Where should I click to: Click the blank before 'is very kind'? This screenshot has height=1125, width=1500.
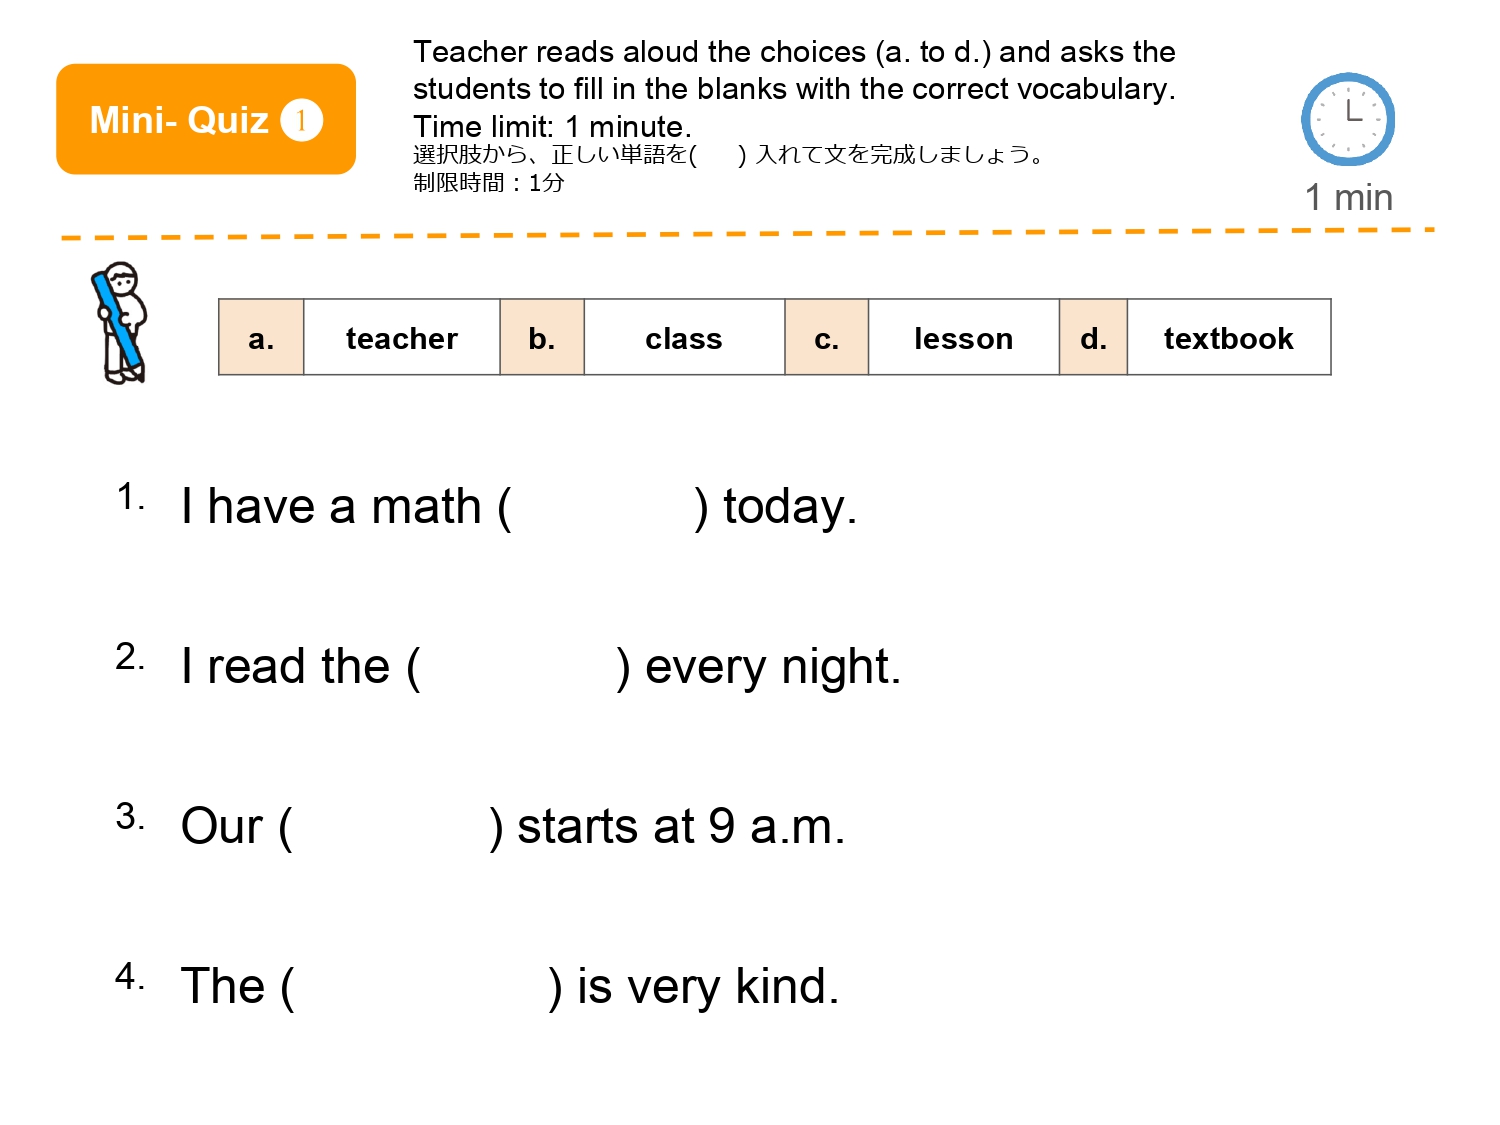[x=421, y=987]
